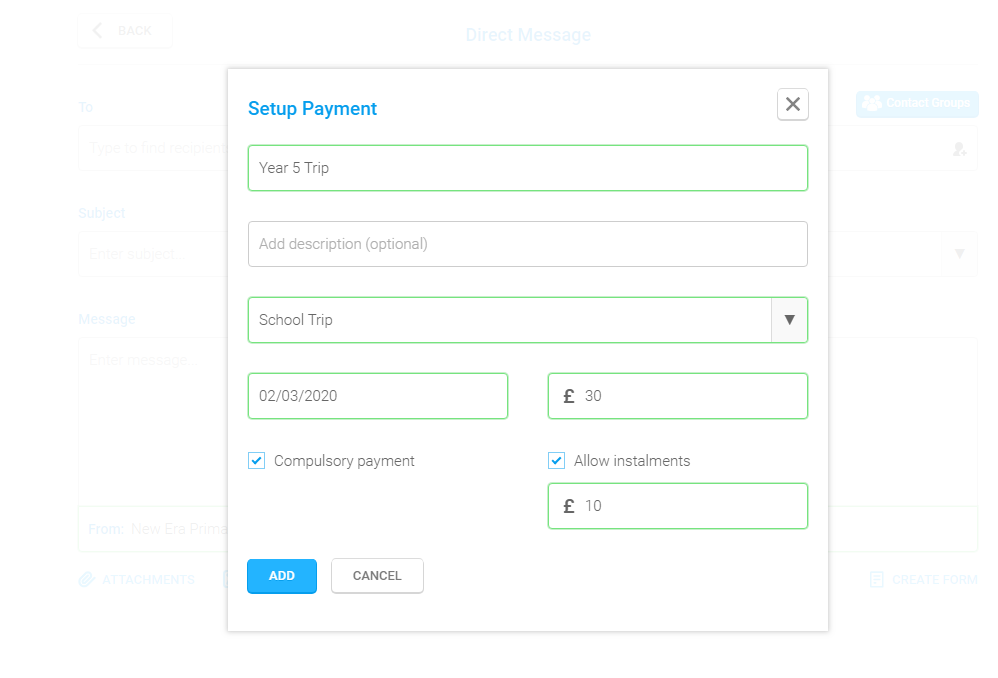
Task: Untick the Allow instalments checkbox
Action: click(556, 460)
